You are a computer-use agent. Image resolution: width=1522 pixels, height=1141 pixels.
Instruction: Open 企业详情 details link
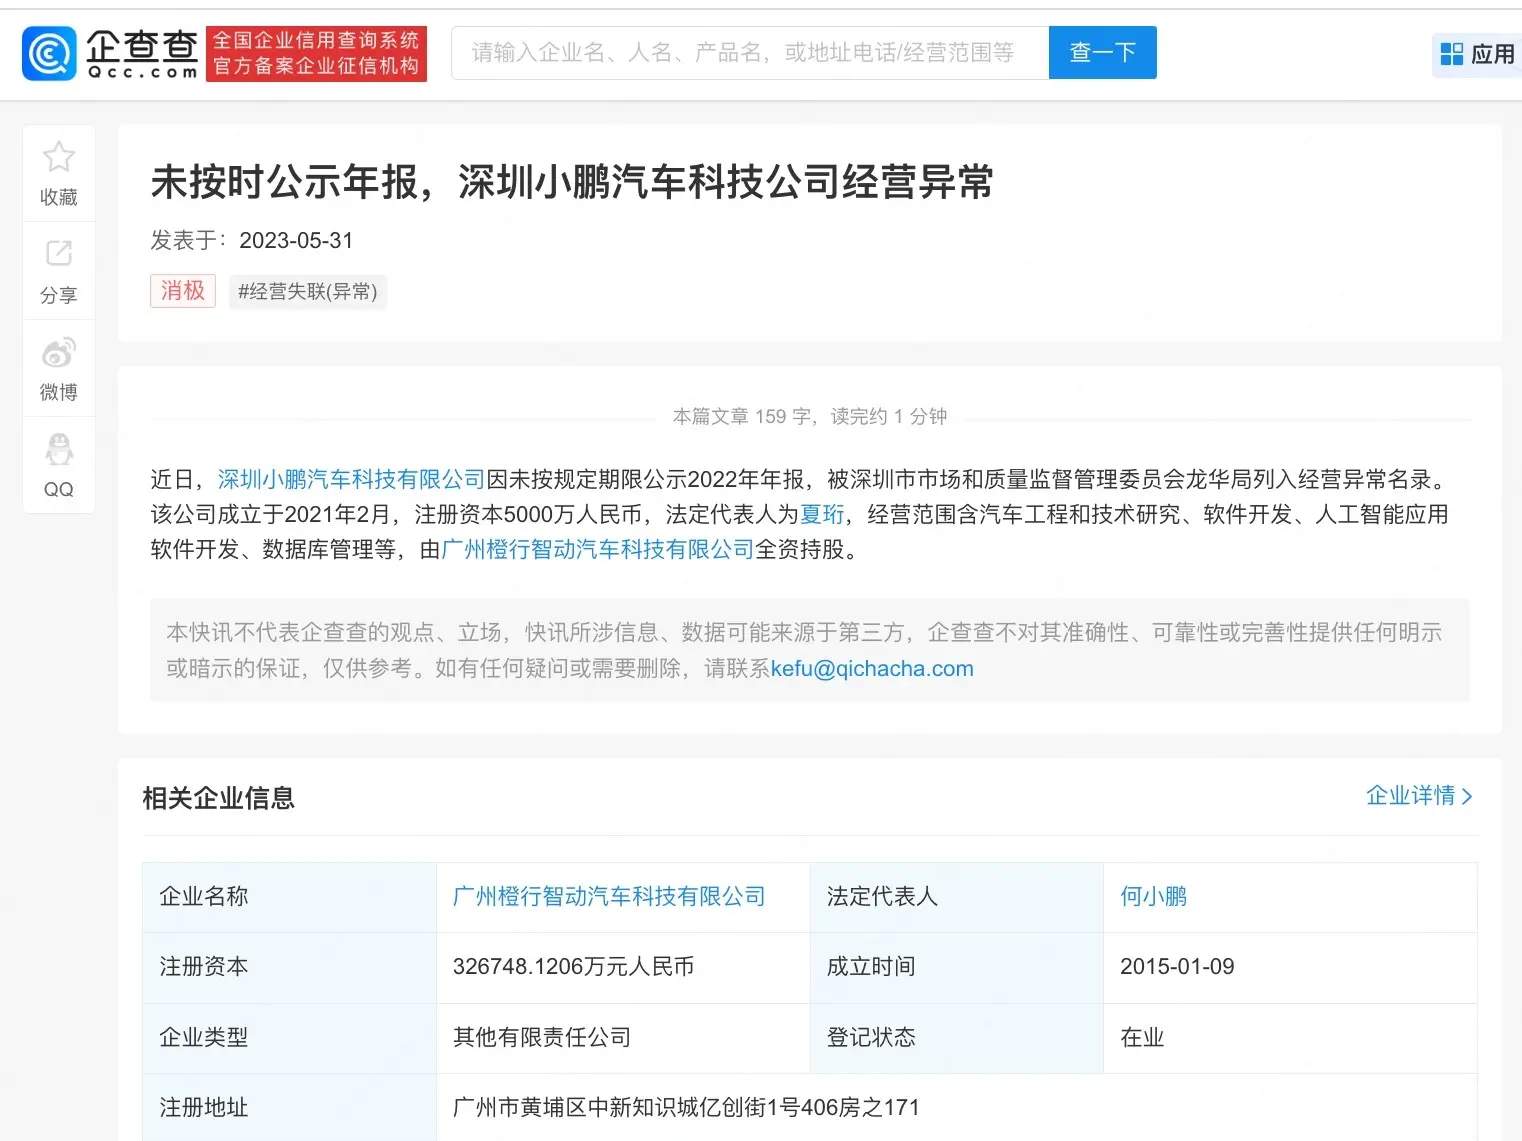pyautogui.click(x=1410, y=795)
